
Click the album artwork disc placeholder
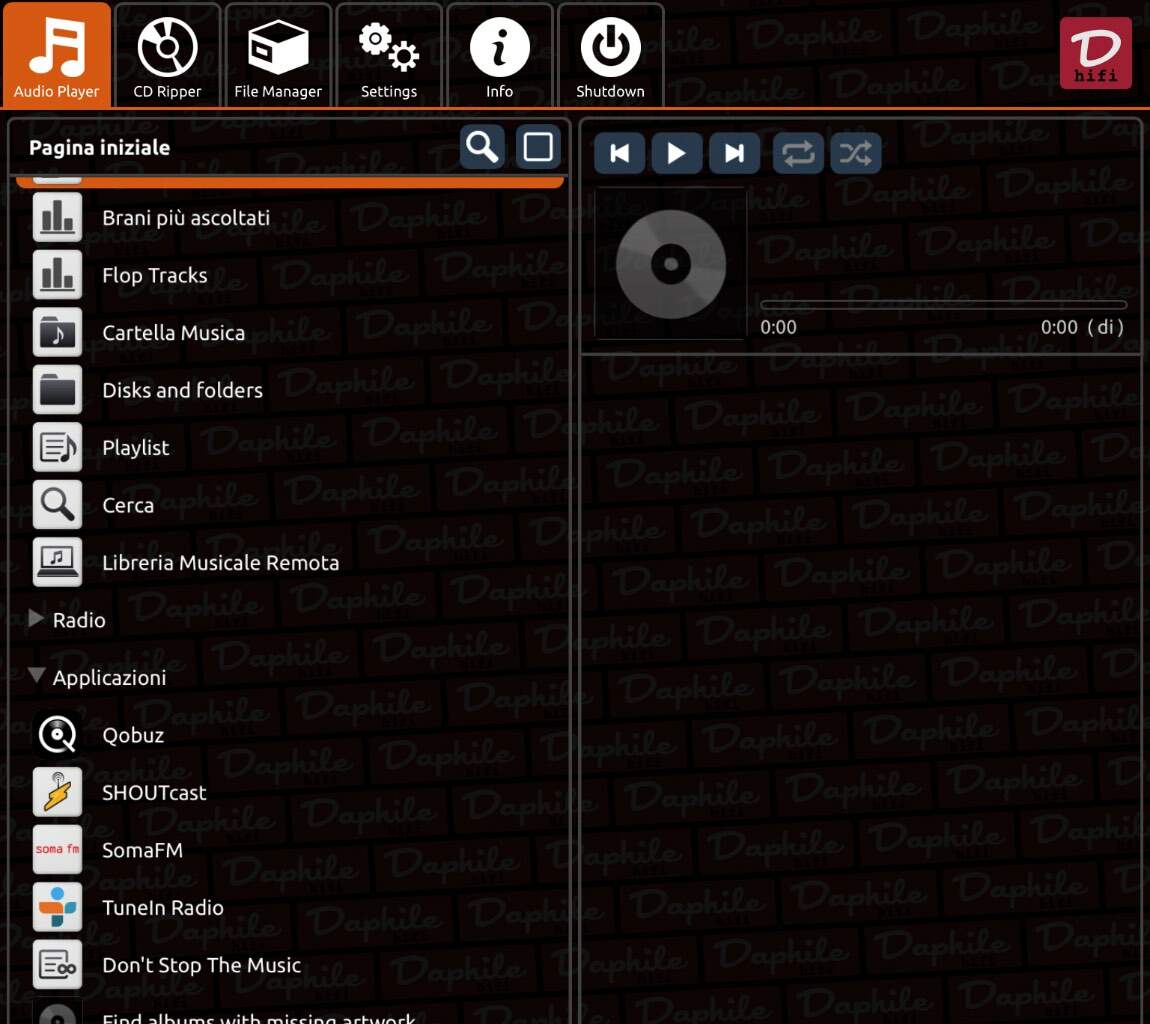tap(670, 263)
